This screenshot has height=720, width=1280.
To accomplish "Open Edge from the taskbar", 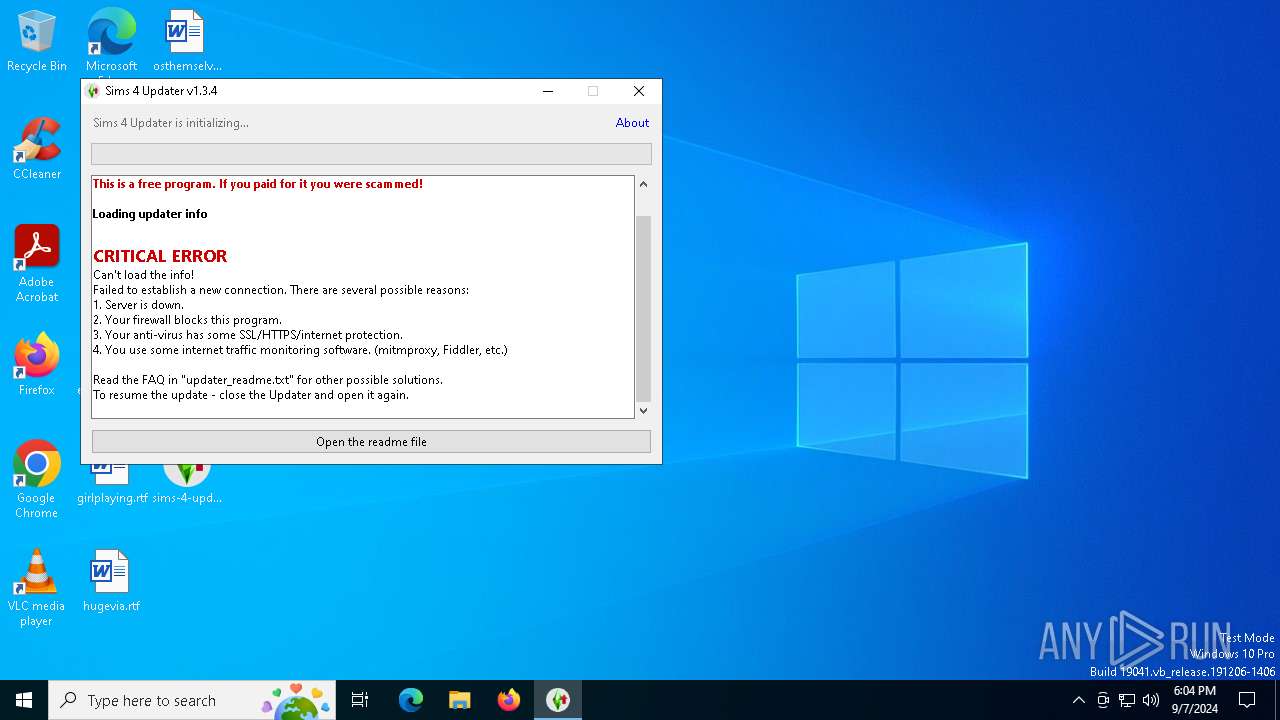I will coord(411,700).
